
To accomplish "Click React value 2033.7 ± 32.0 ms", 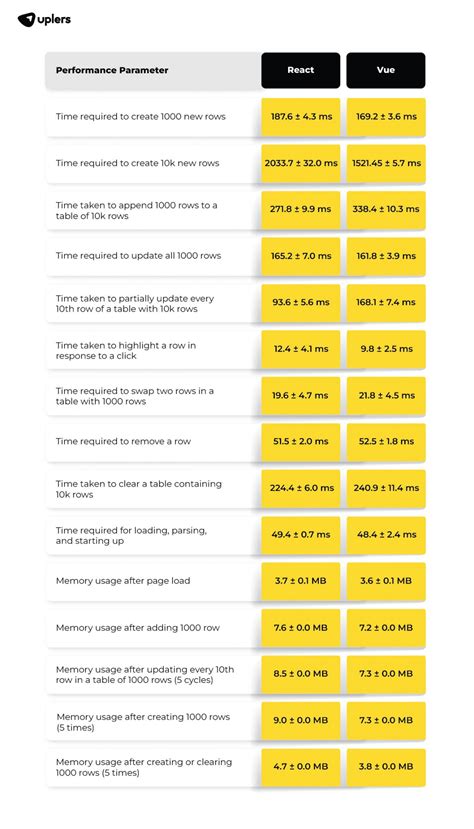I will point(301,163).
